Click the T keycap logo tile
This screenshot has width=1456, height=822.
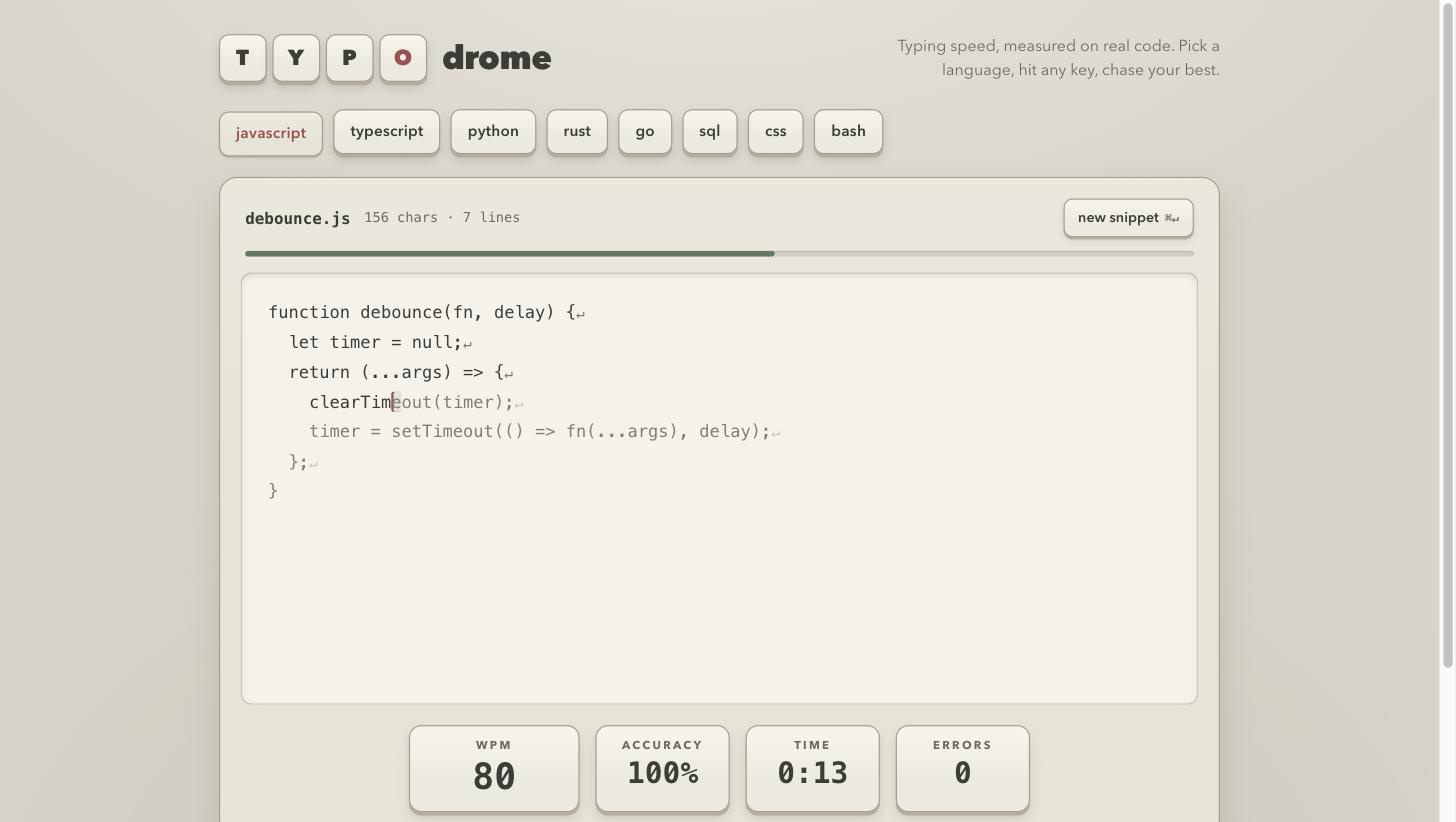(x=243, y=58)
